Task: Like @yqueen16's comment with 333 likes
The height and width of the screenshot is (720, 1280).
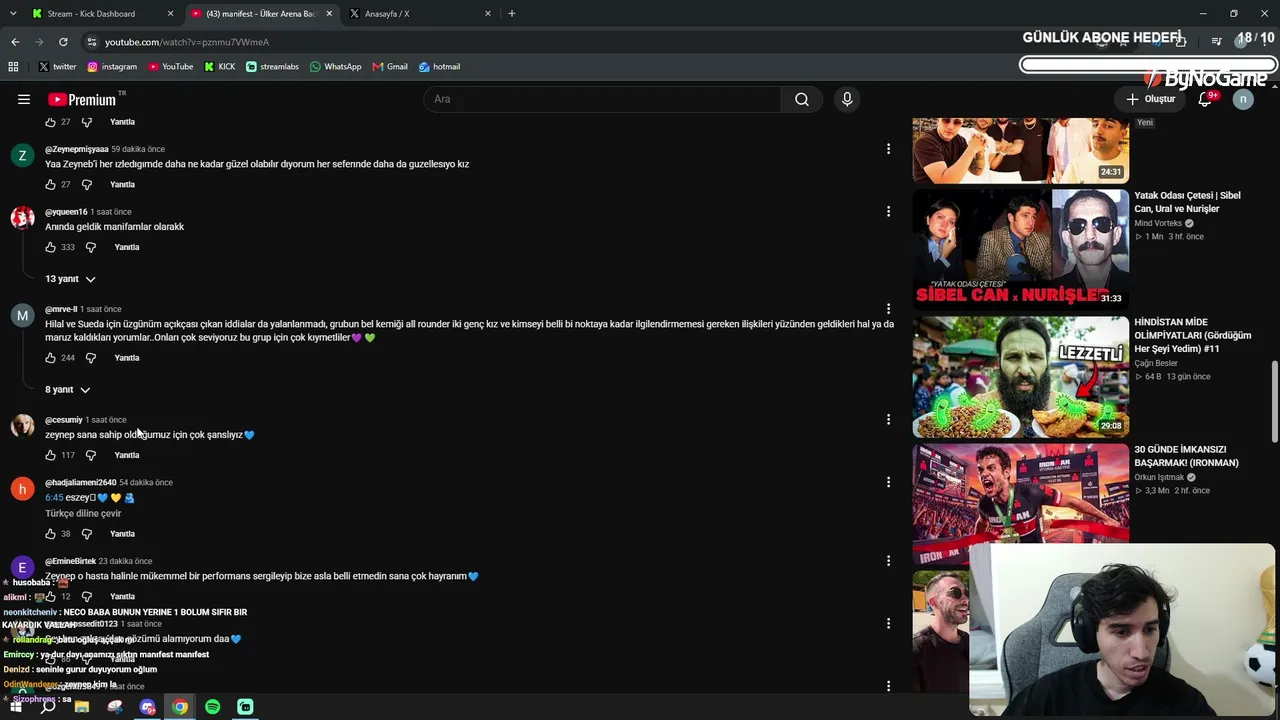Action: coord(50,247)
